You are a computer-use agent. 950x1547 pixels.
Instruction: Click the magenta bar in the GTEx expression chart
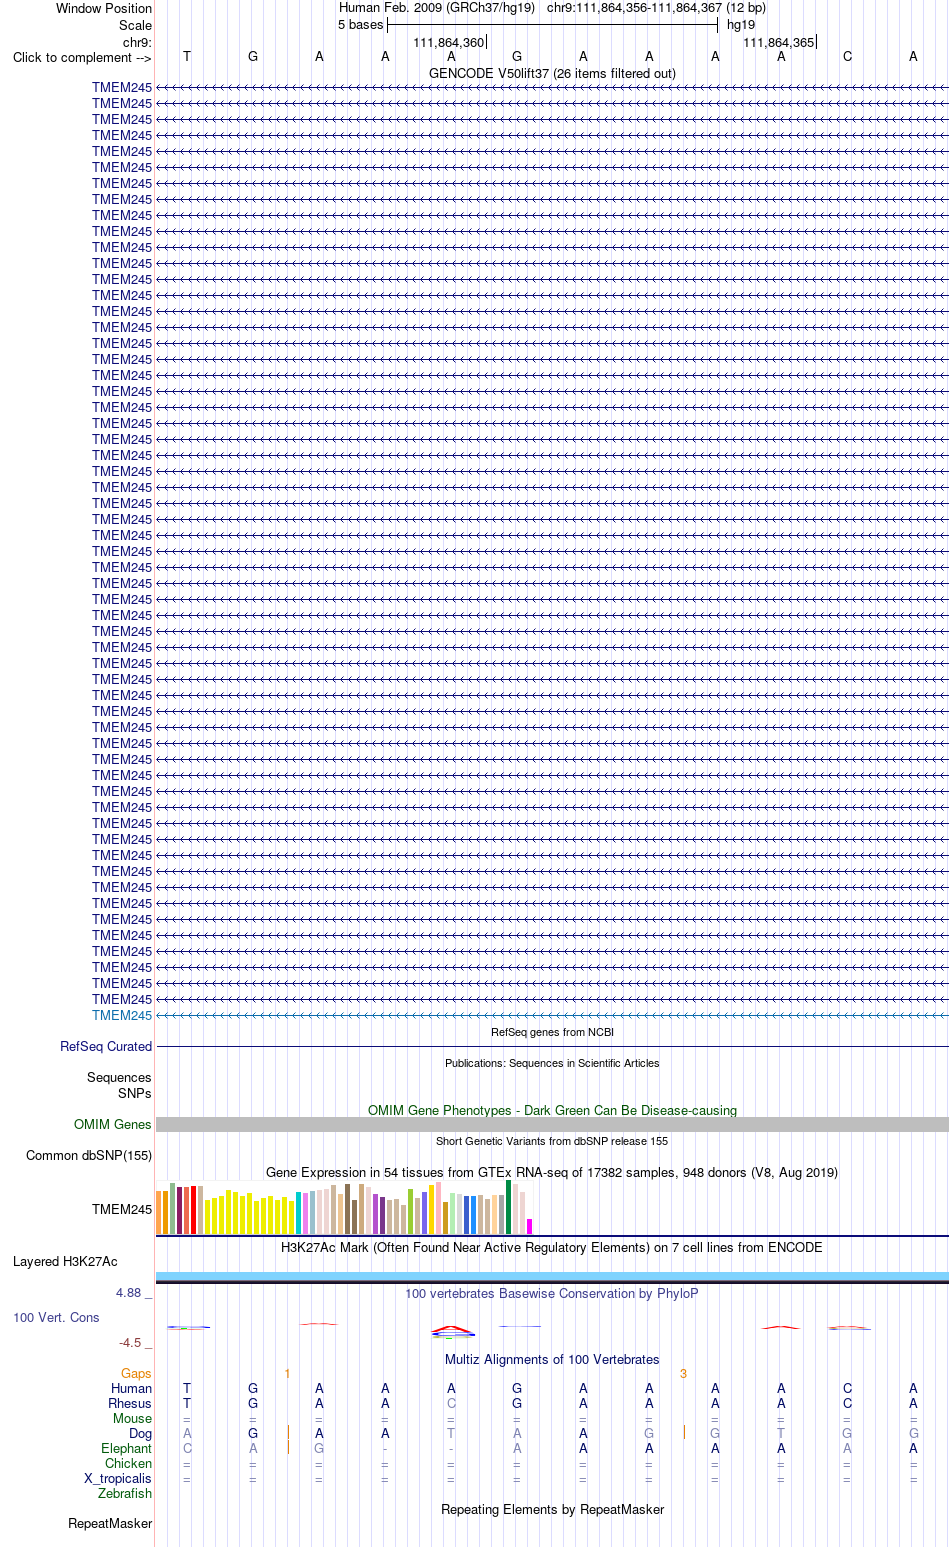tap(530, 1226)
